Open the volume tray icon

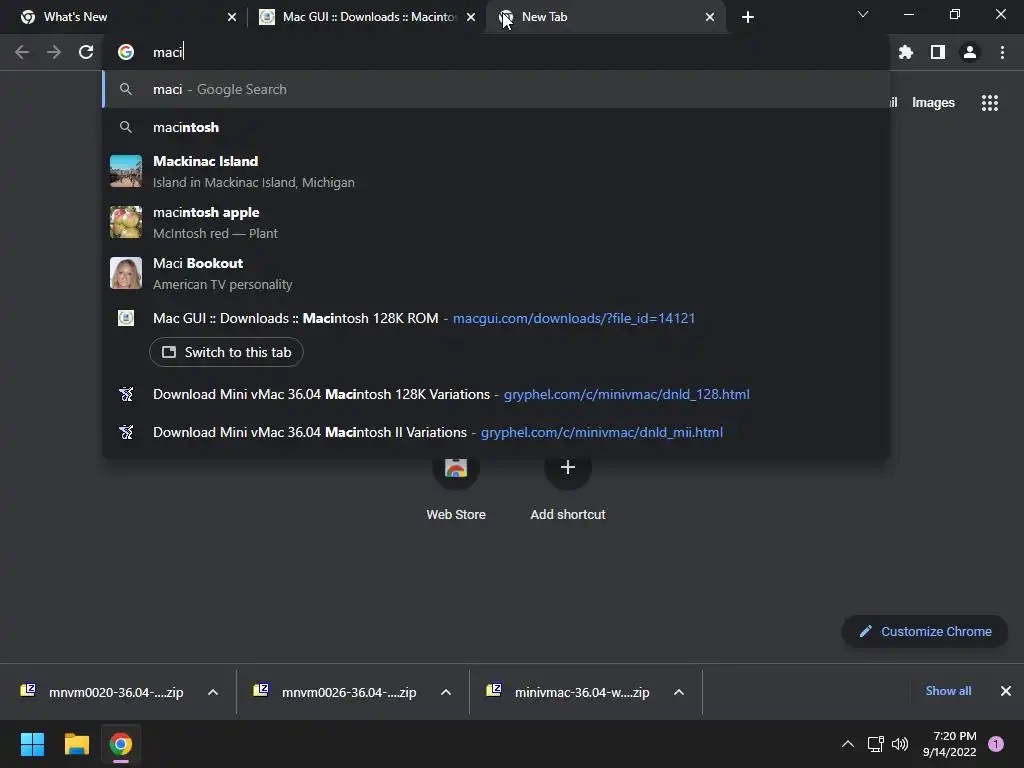tap(900, 744)
